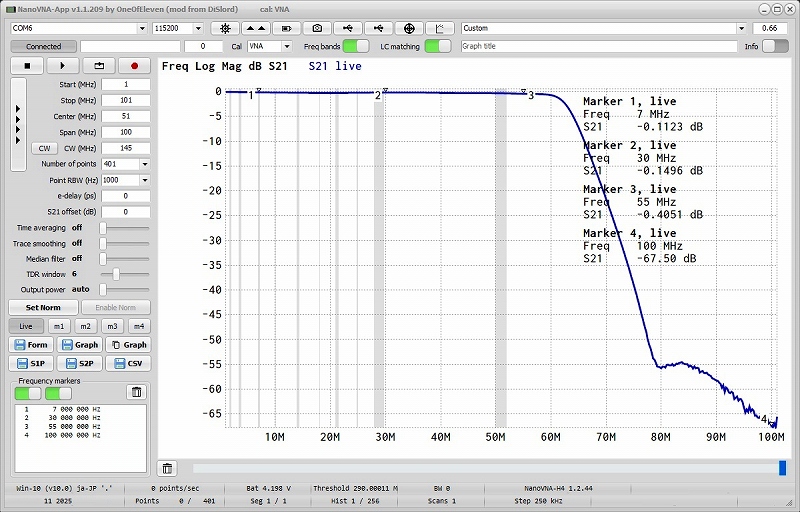Viewport: 800px width, 512px height.
Task: Click the trash icon below the graph
Action: (167, 468)
